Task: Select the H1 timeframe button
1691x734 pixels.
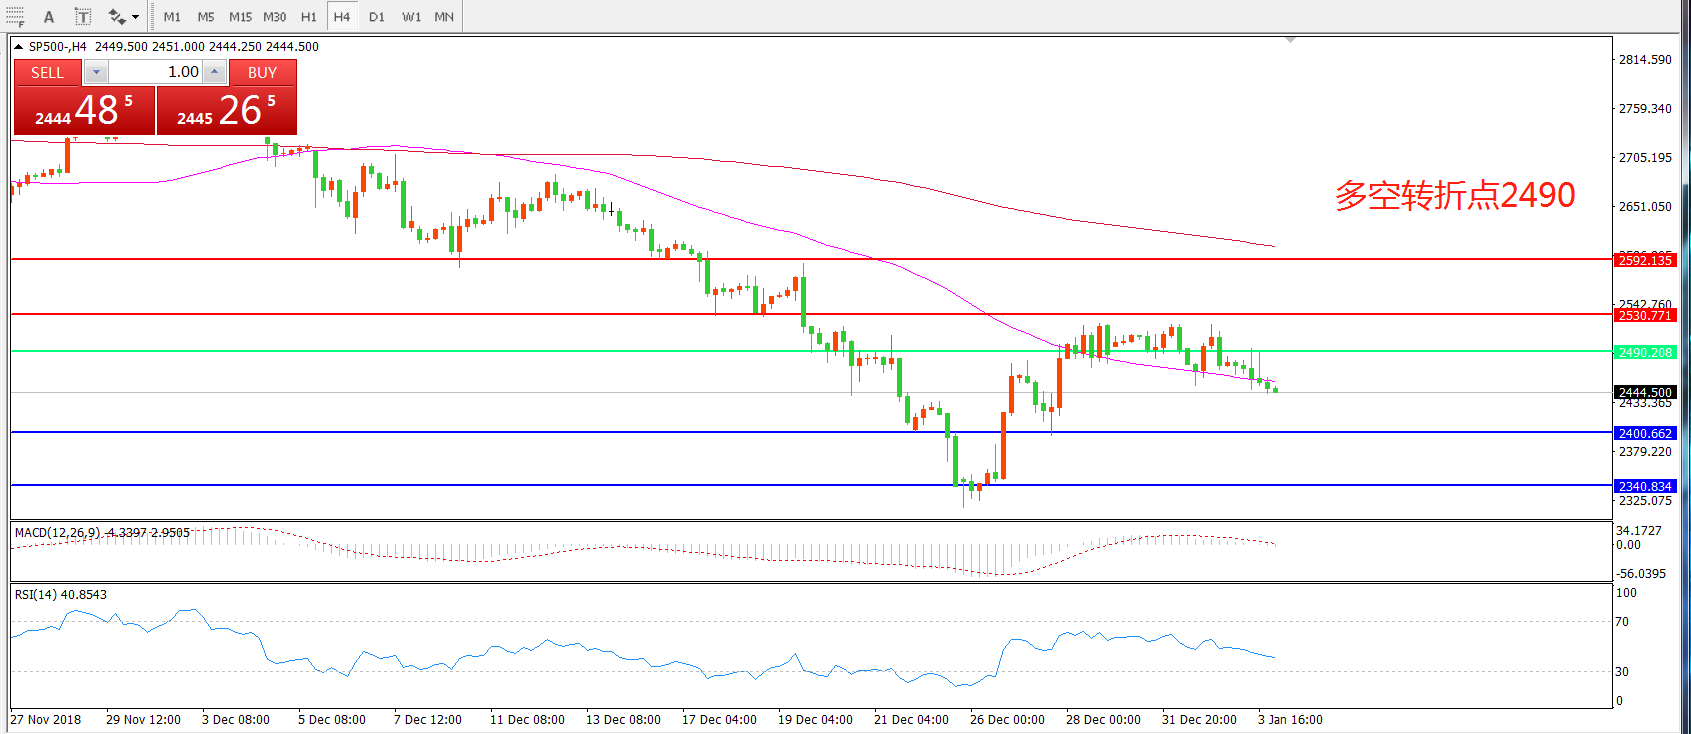Action: coord(308,17)
